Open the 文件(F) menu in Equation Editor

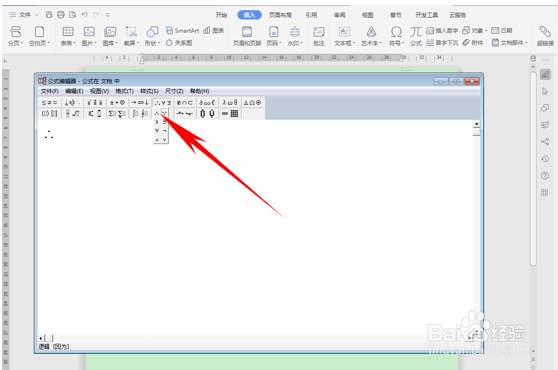[x=49, y=91]
